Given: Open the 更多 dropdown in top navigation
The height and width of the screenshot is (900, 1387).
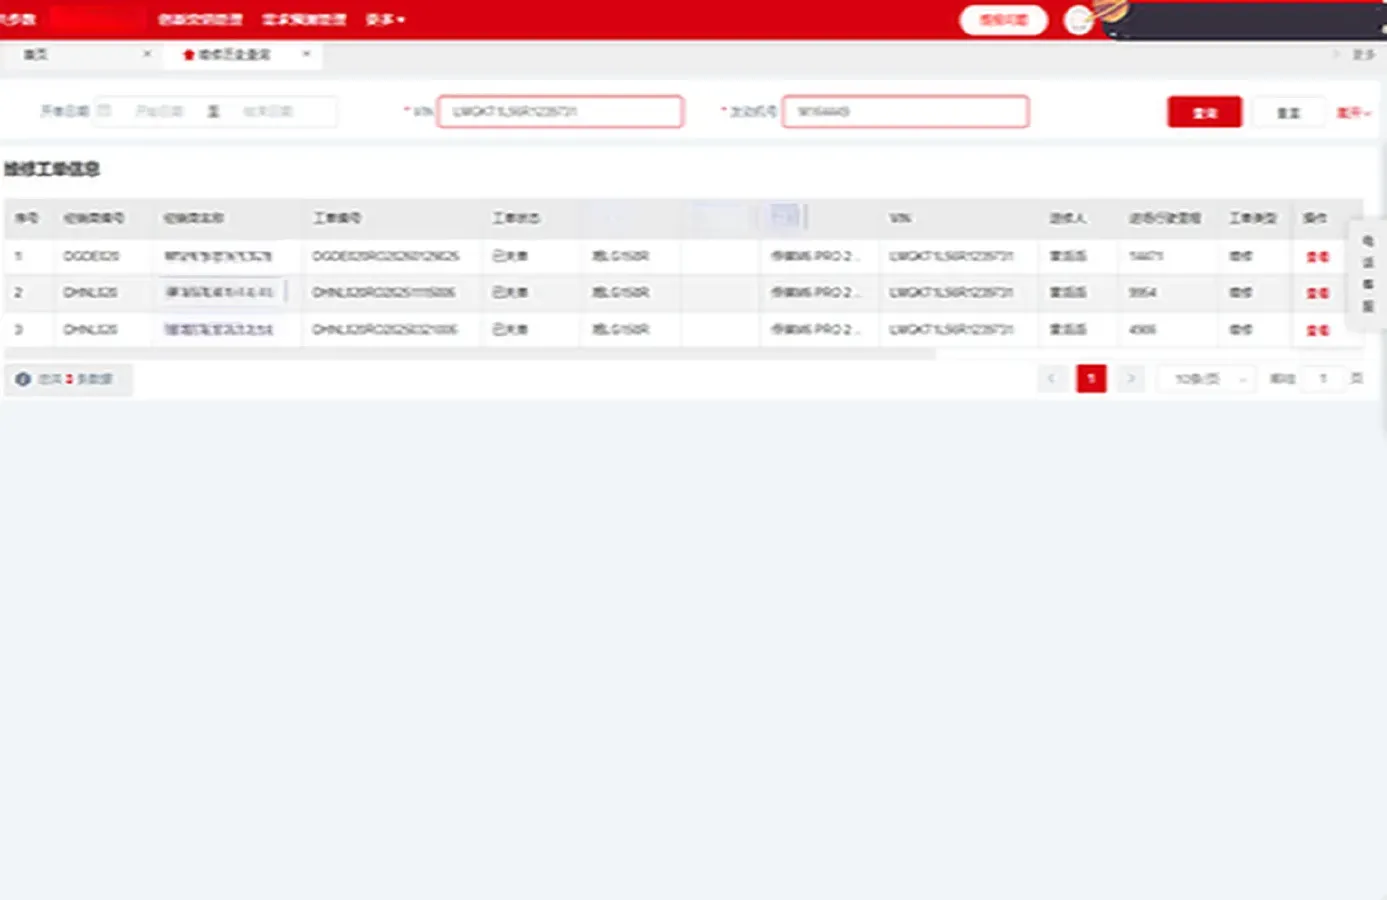Looking at the screenshot, I should [385, 19].
